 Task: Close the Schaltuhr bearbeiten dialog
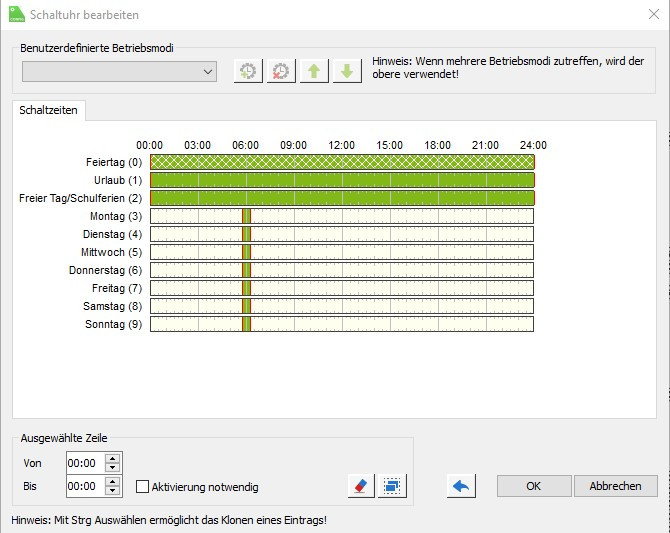click(654, 14)
